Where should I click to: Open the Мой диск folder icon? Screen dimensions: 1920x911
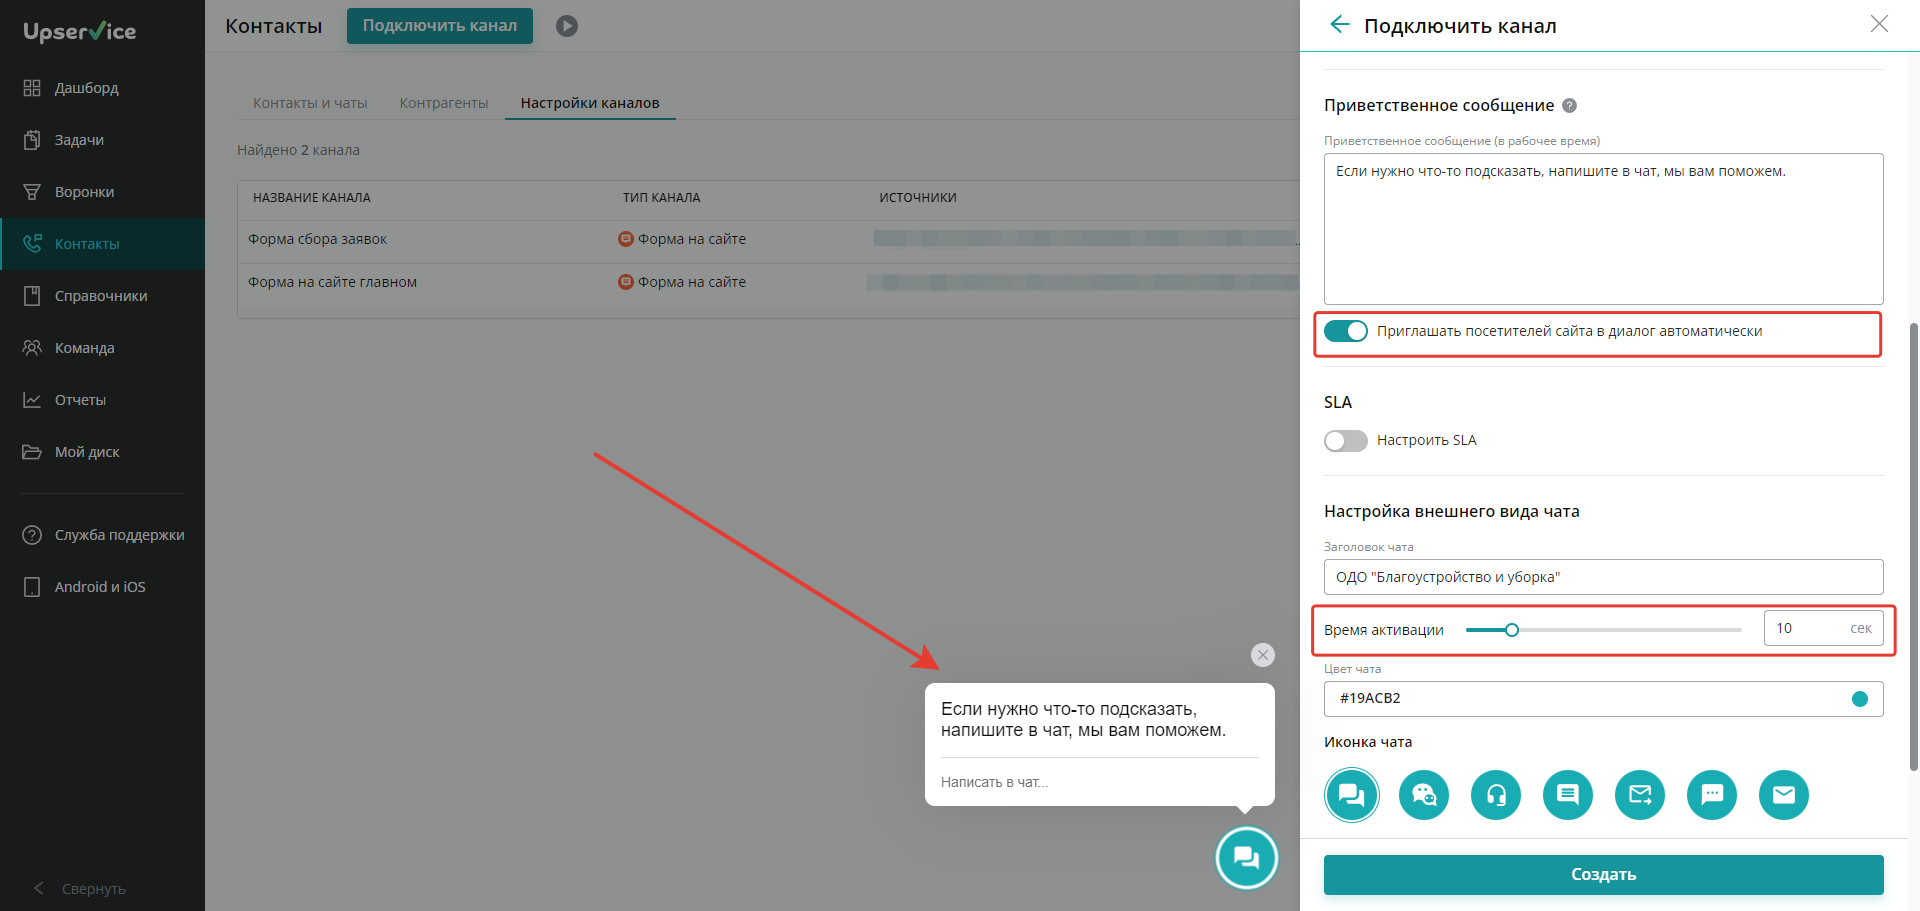coord(32,452)
